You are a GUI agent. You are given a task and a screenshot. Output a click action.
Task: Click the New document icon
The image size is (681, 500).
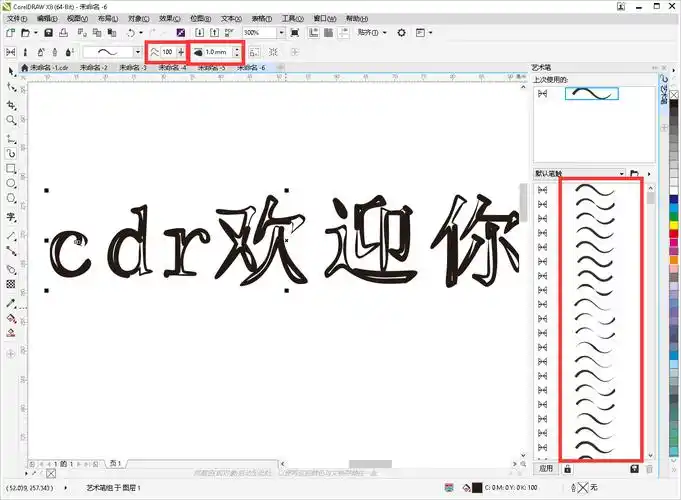click(10, 33)
